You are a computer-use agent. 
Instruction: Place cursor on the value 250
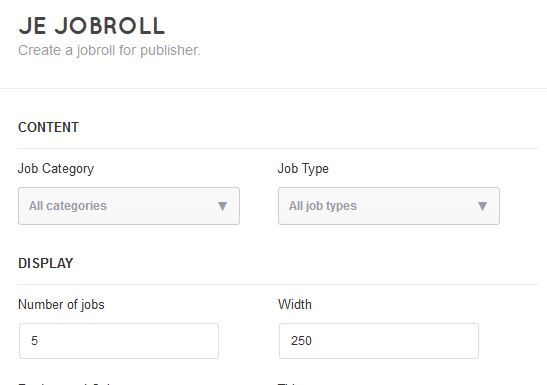click(301, 341)
